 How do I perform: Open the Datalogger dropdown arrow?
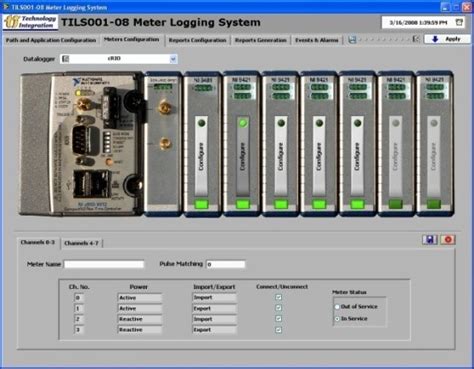(173, 59)
